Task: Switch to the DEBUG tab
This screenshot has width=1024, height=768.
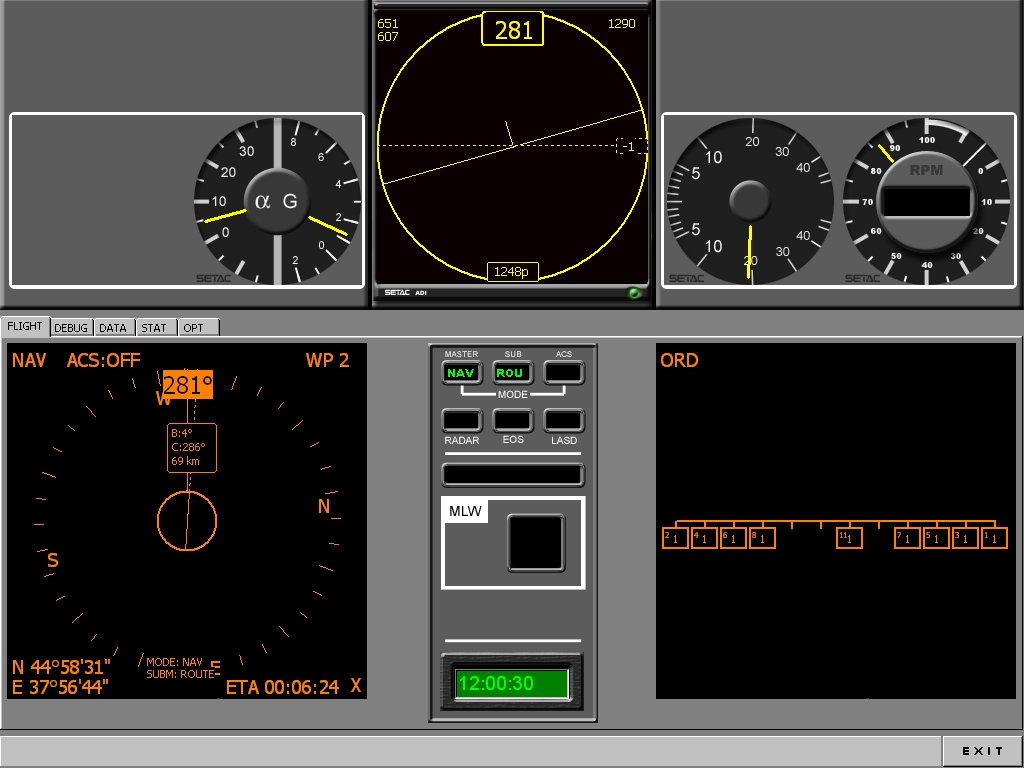Action: [71, 327]
